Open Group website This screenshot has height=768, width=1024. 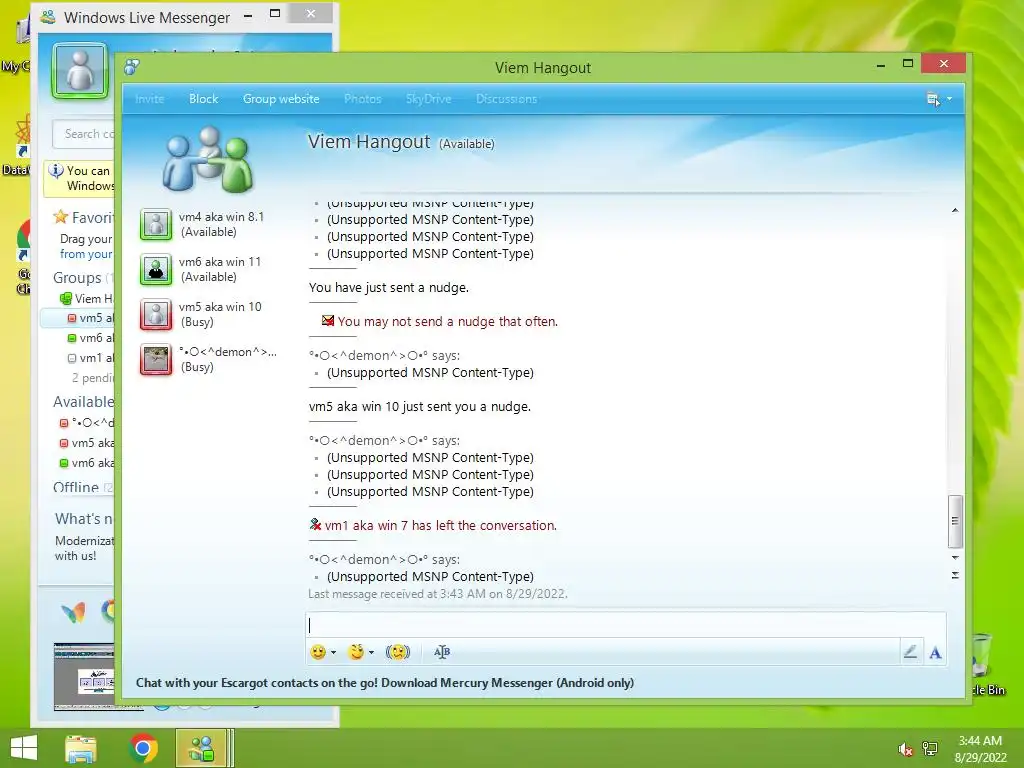(281, 99)
